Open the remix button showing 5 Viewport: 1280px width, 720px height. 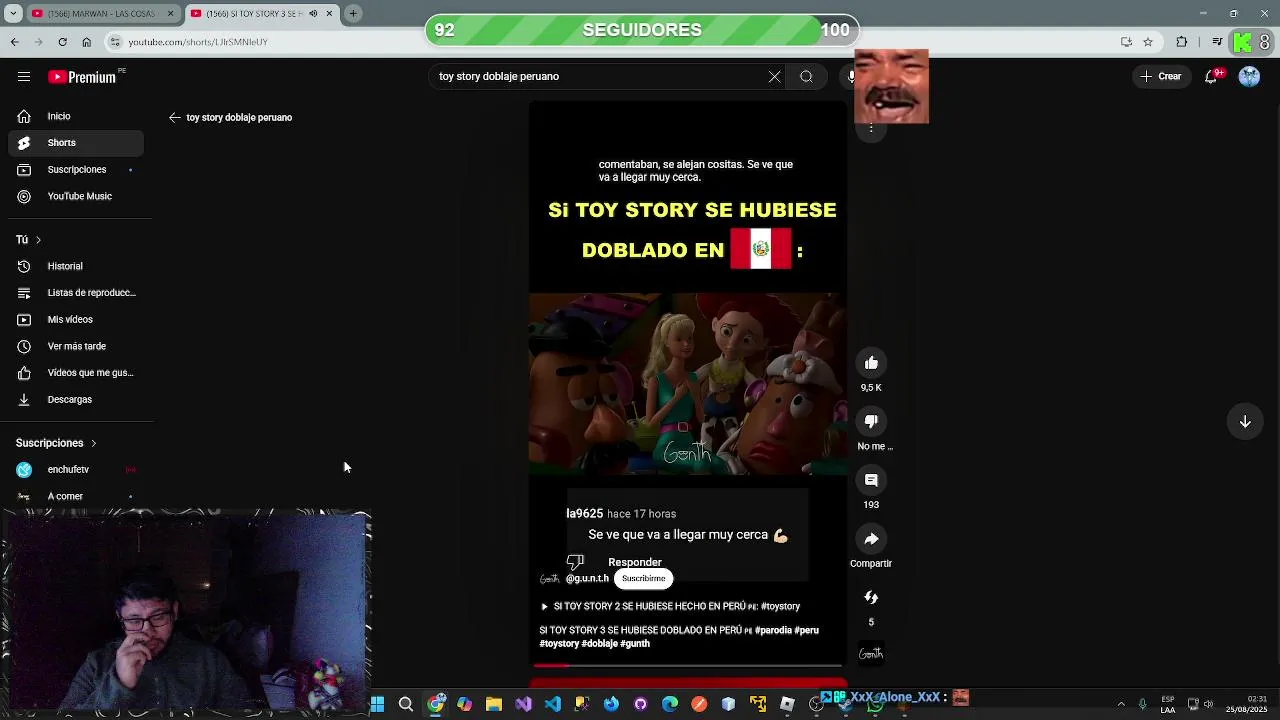pyautogui.click(x=871, y=598)
